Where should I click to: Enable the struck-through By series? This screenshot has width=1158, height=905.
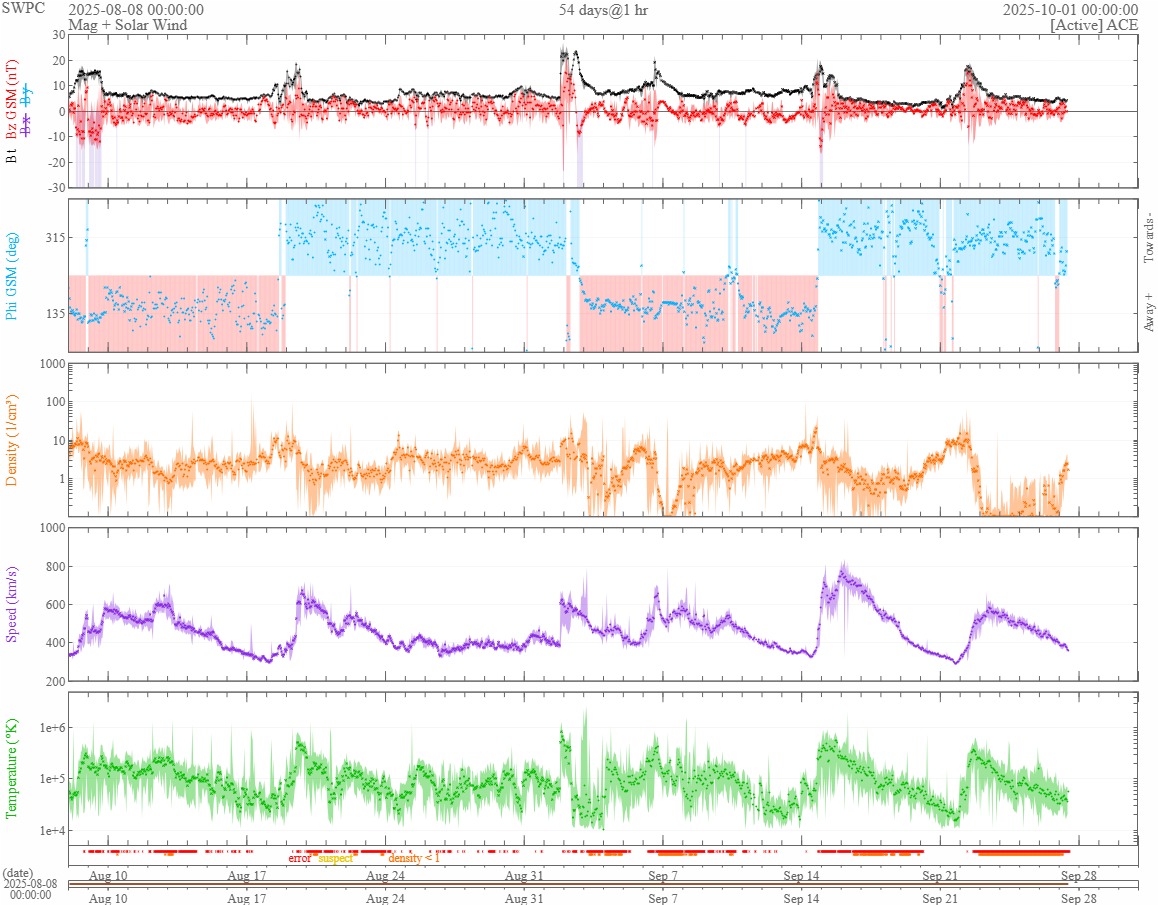tap(27, 95)
